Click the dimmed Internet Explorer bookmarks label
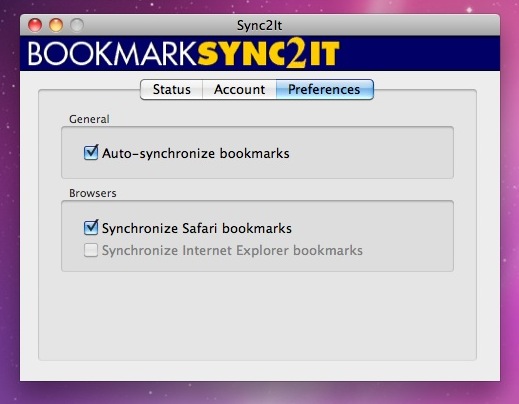Viewport: 519px width, 404px height. tap(232, 250)
